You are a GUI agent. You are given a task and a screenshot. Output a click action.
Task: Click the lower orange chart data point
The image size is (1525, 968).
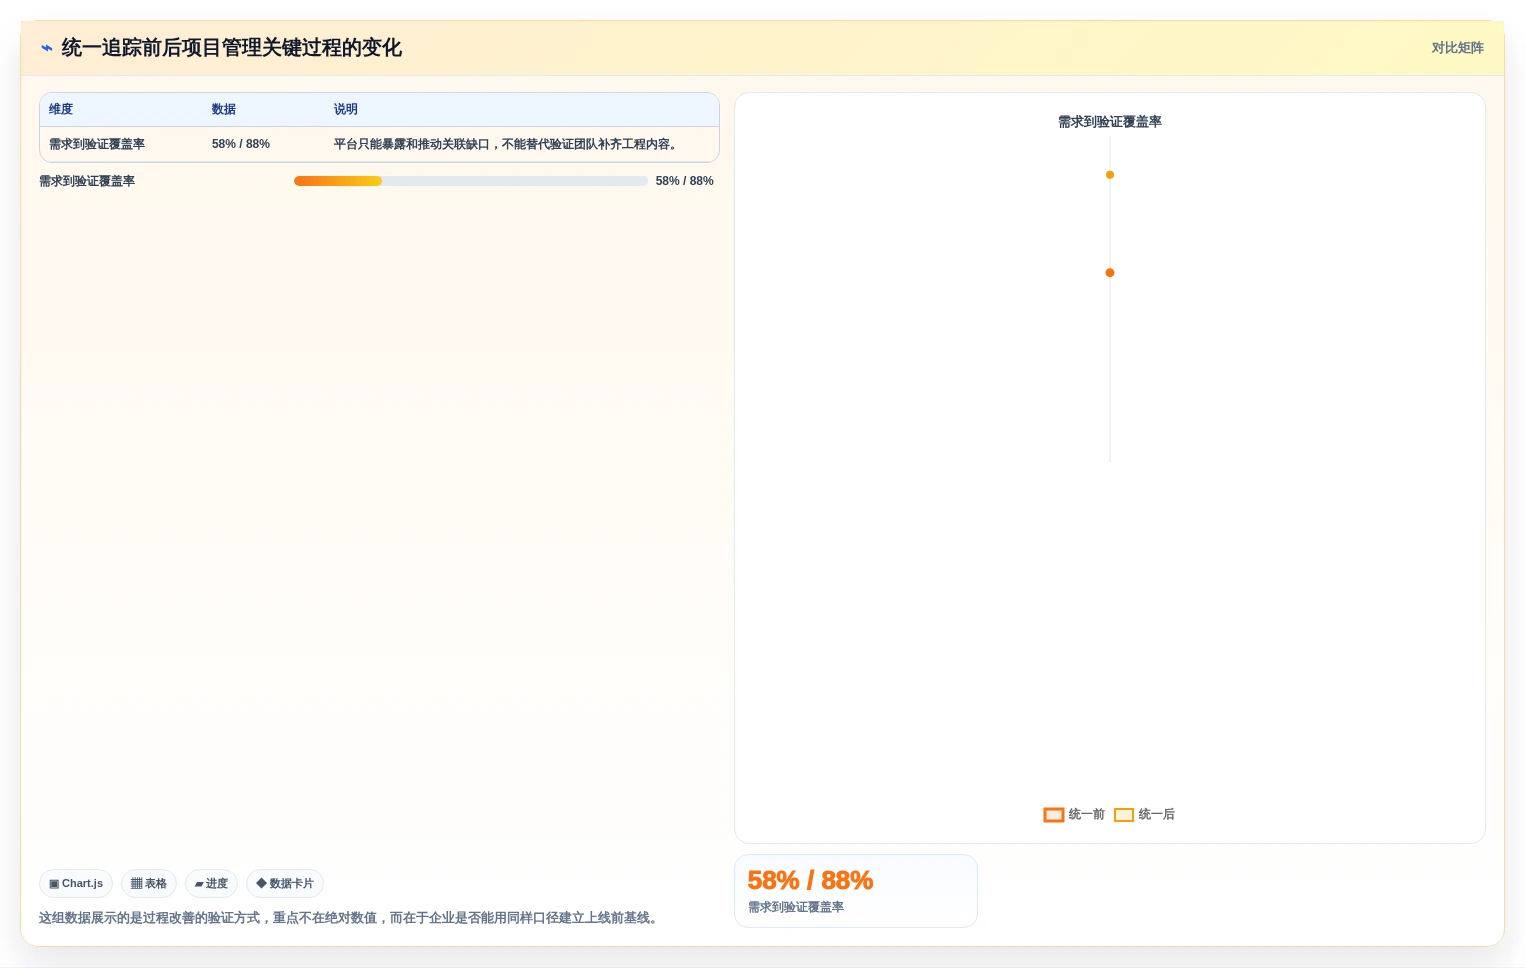[x=1110, y=273]
